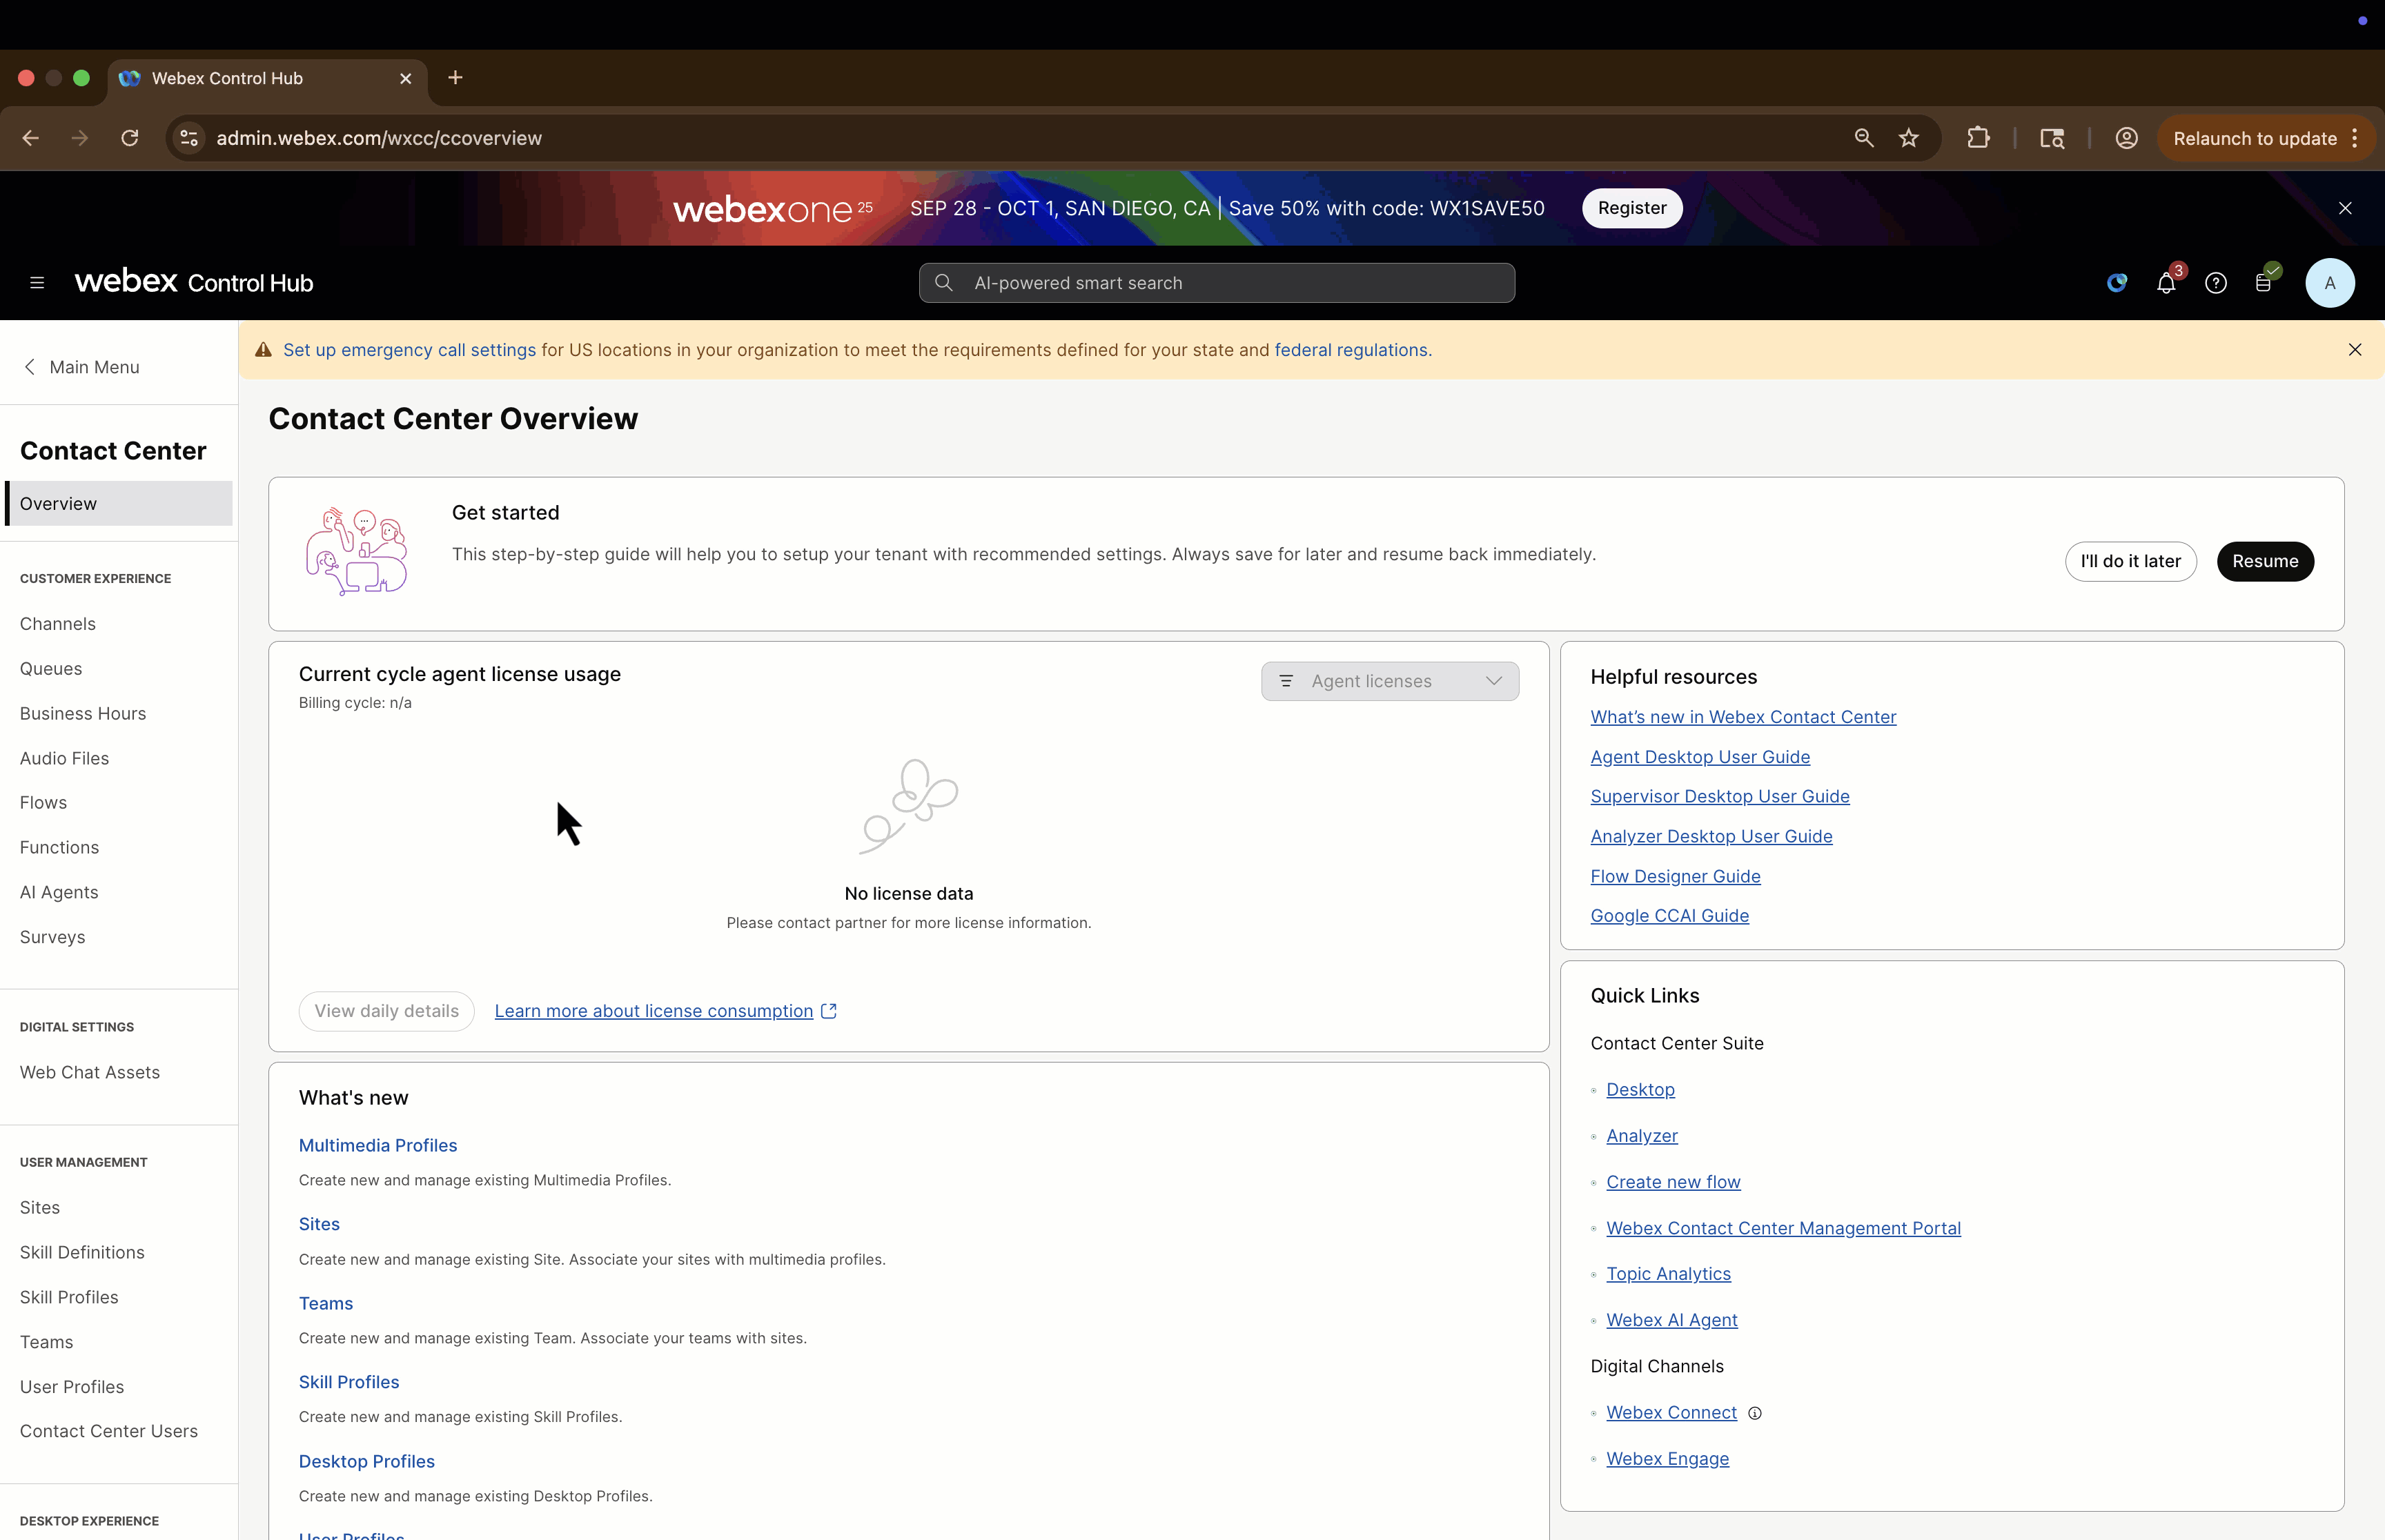Toggle the hamburger navigation menu icon
Viewport: 2385px width, 1540px height.
click(37, 284)
